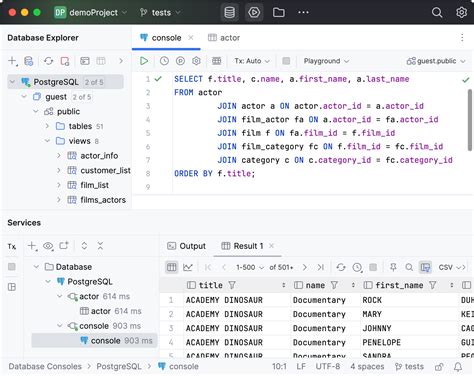This screenshot has width=474, height=376.
Task: Collapse the views folder
Action: pyautogui.click(x=47, y=141)
